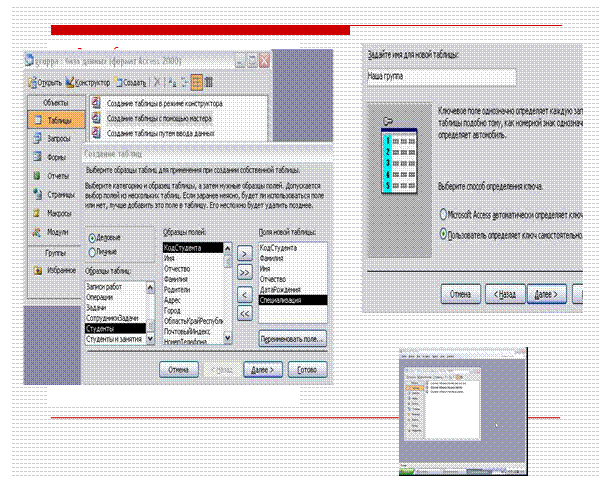
Task: Click the Создать toolbar button
Action: pyautogui.click(x=131, y=82)
